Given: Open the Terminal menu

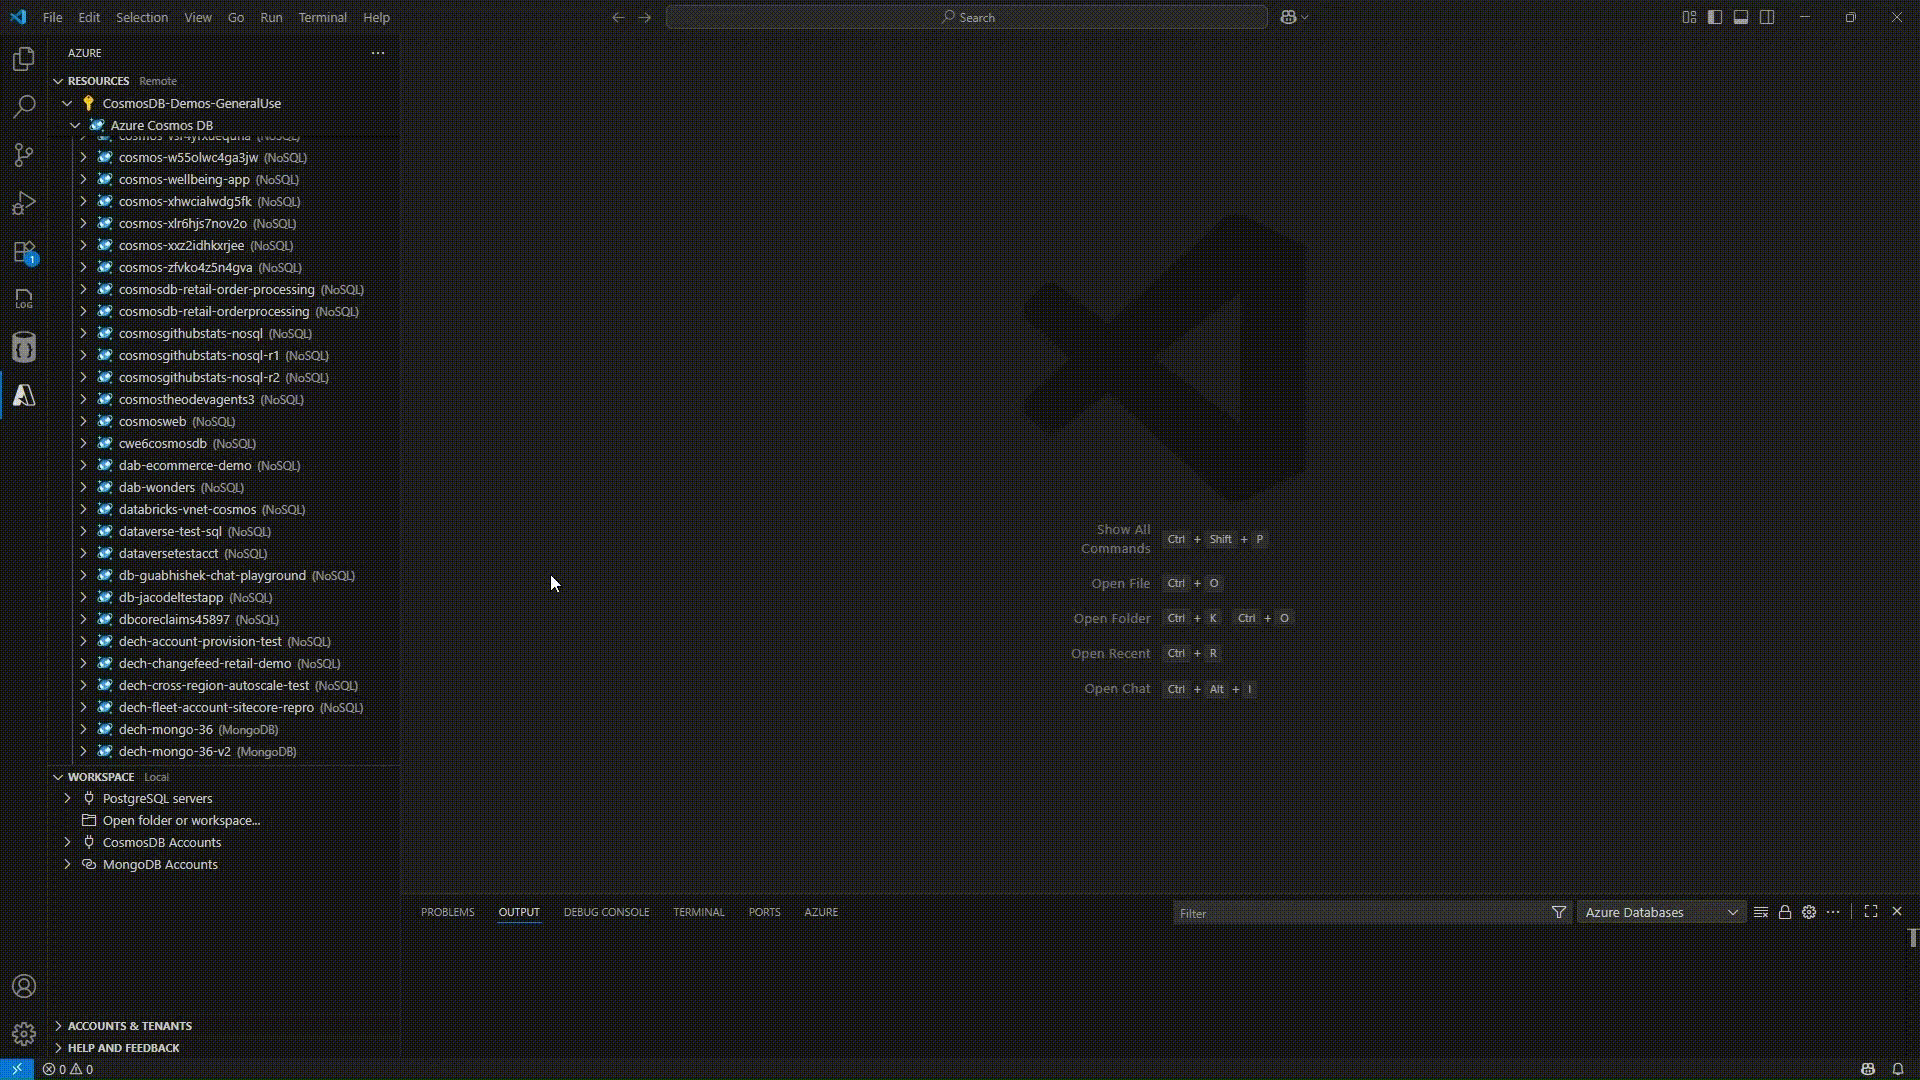Looking at the screenshot, I should tap(322, 17).
